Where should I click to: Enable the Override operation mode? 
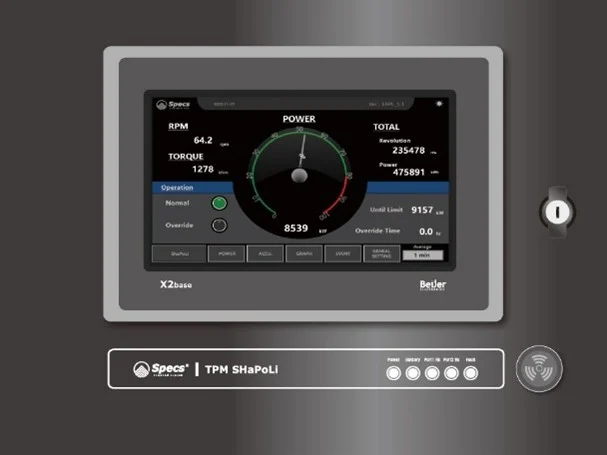point(219,225)
